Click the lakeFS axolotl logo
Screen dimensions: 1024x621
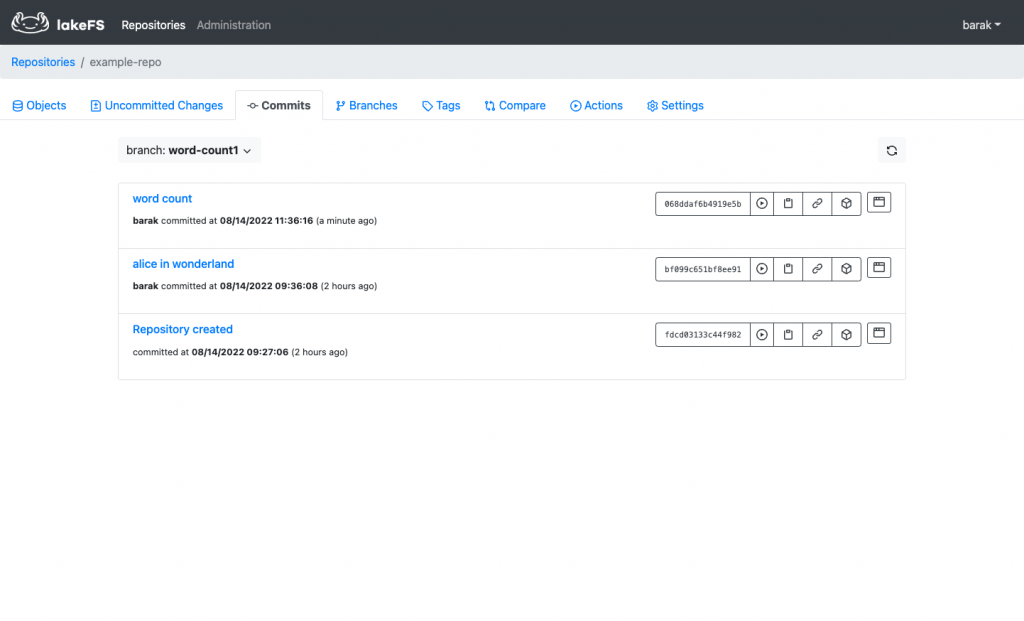pos(30,23)
